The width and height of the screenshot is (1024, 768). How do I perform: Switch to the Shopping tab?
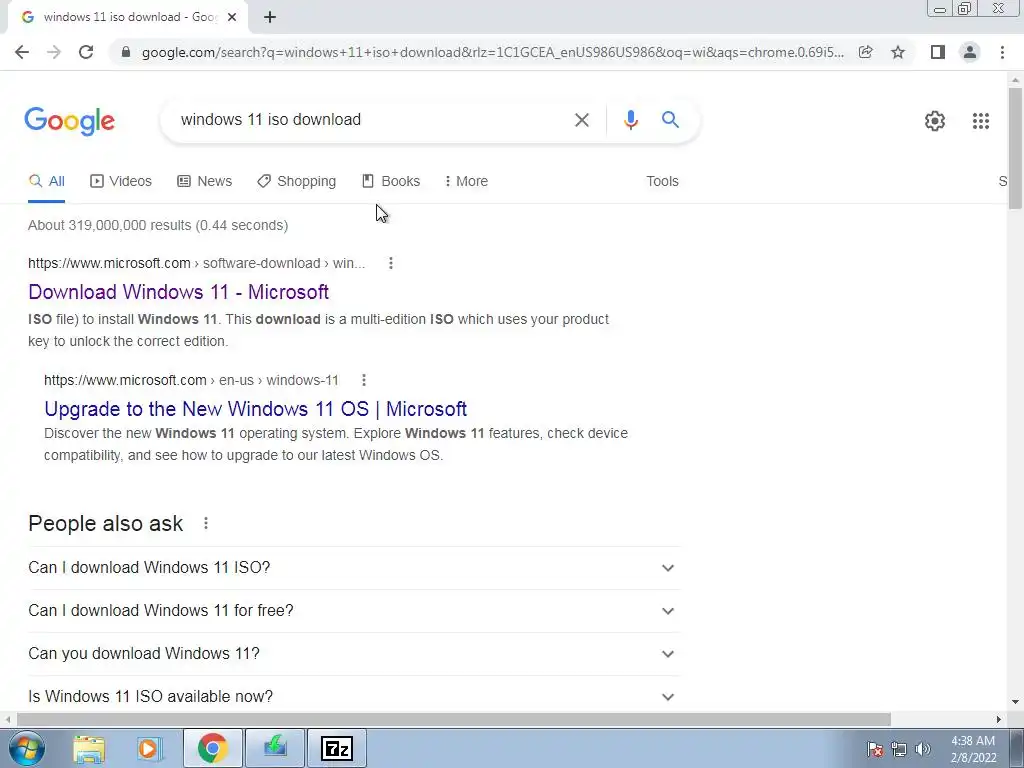coord(296,182)
